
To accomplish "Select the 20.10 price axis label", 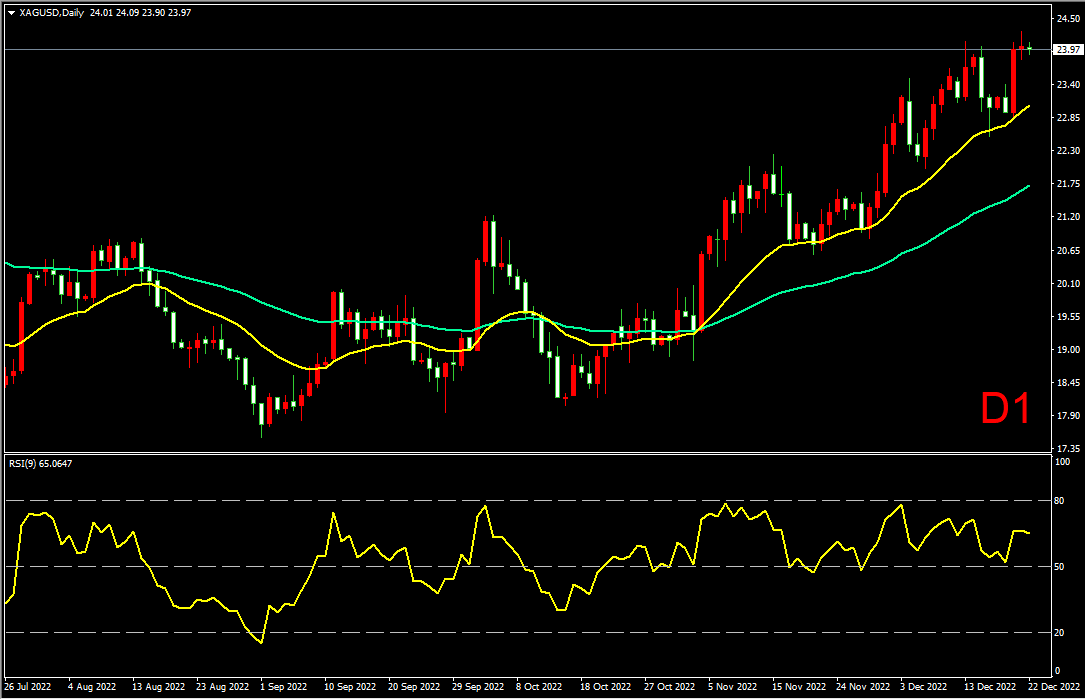I will click(1068, 284).
